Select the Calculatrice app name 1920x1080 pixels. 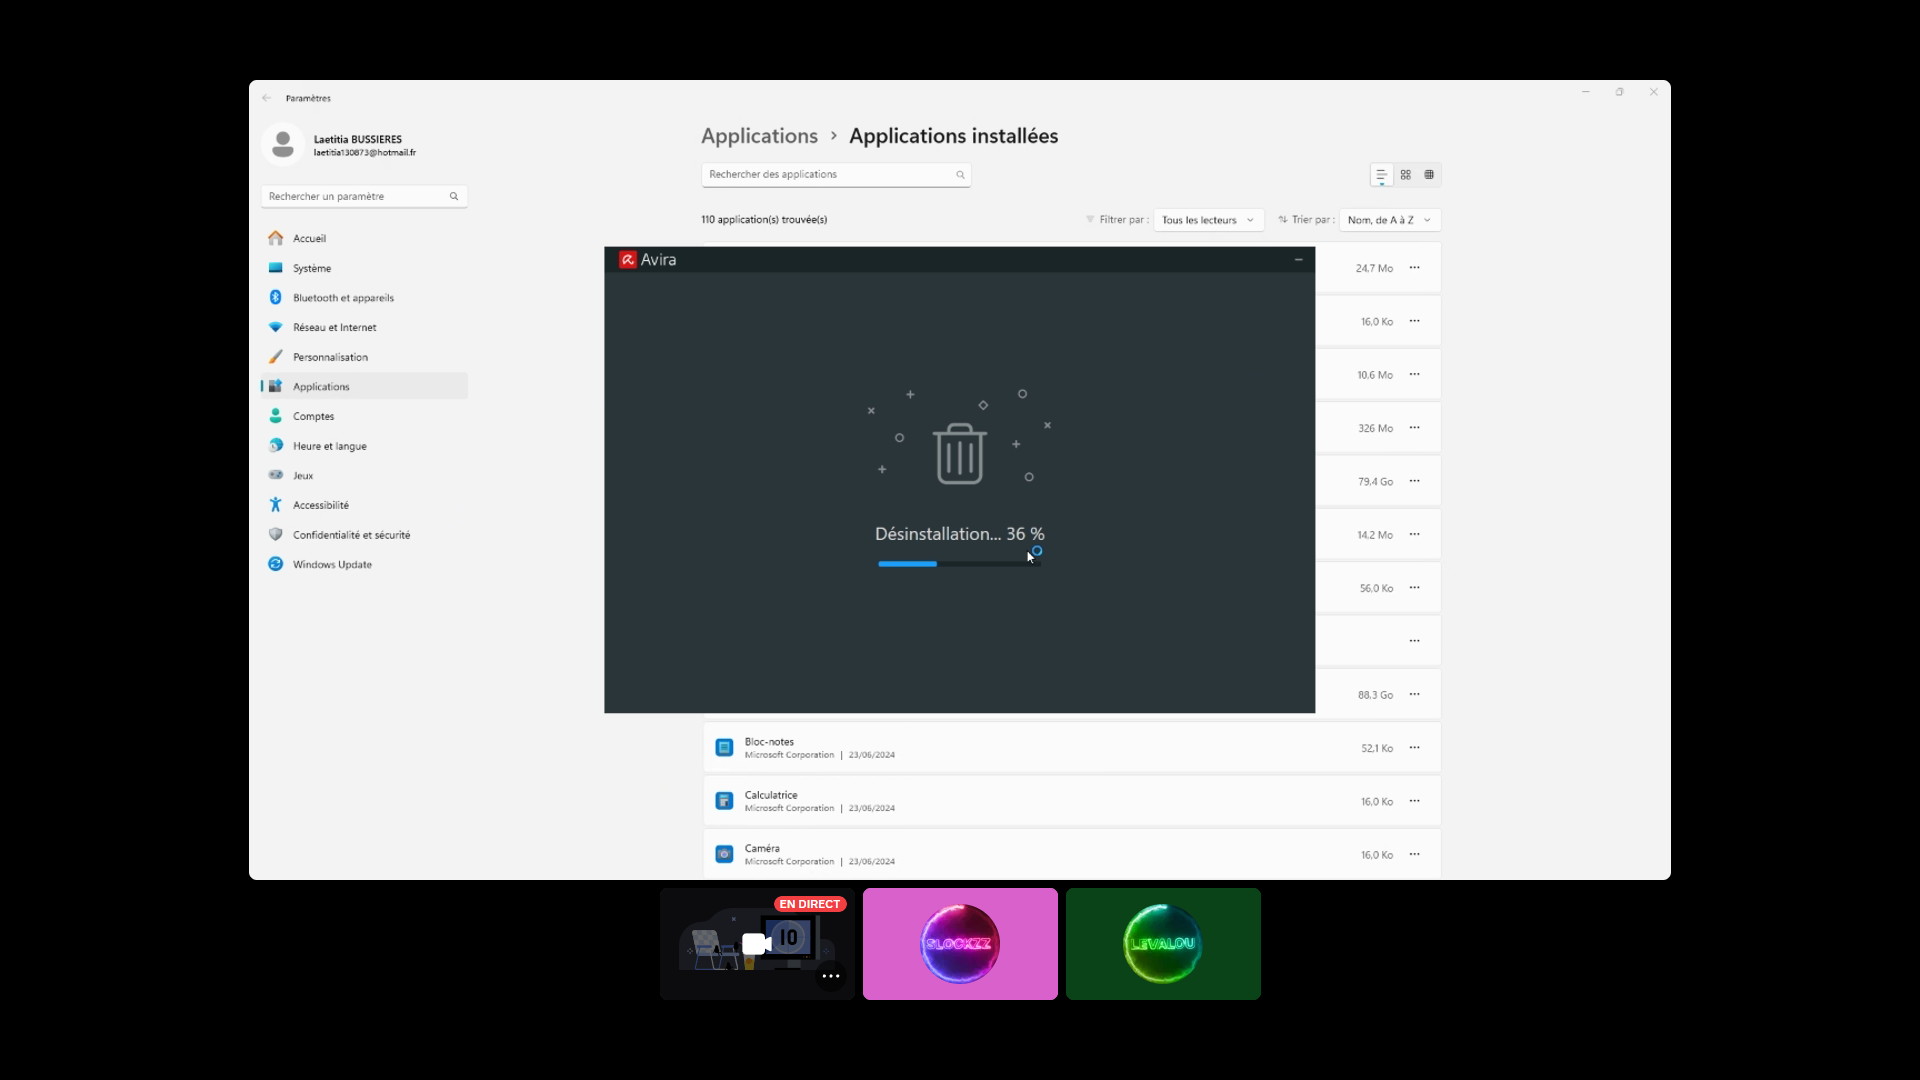tap(771, 795)
